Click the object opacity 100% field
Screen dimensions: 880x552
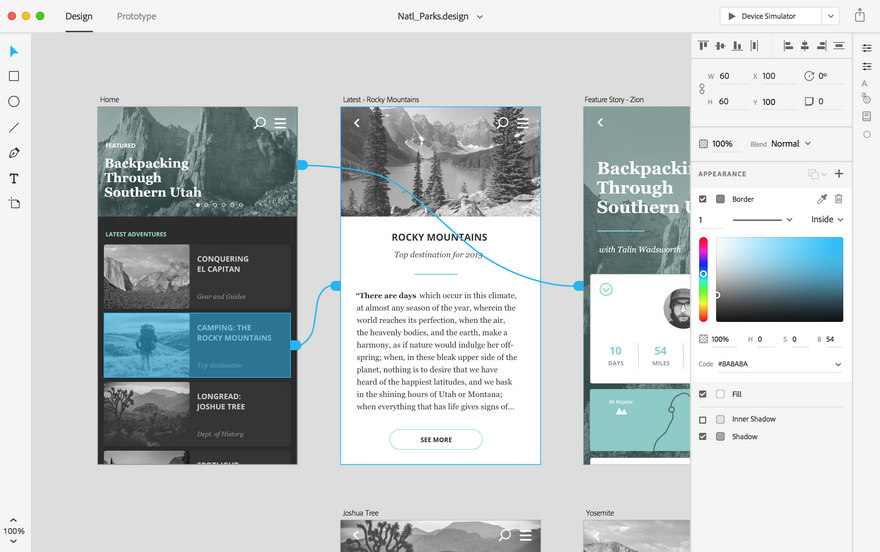pos(726,144)
